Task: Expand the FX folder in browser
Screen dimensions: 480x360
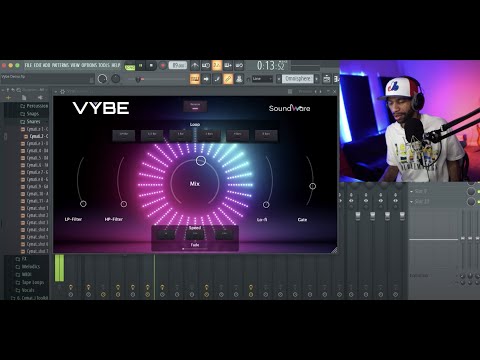Action: pyautogui.click(x=21, y=259)
